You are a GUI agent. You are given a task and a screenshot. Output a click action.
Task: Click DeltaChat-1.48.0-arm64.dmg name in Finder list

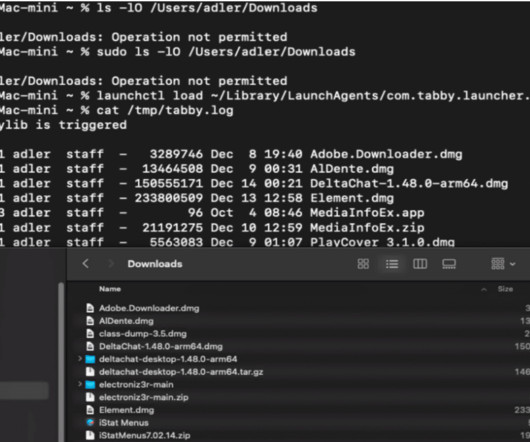pos(161,346)
